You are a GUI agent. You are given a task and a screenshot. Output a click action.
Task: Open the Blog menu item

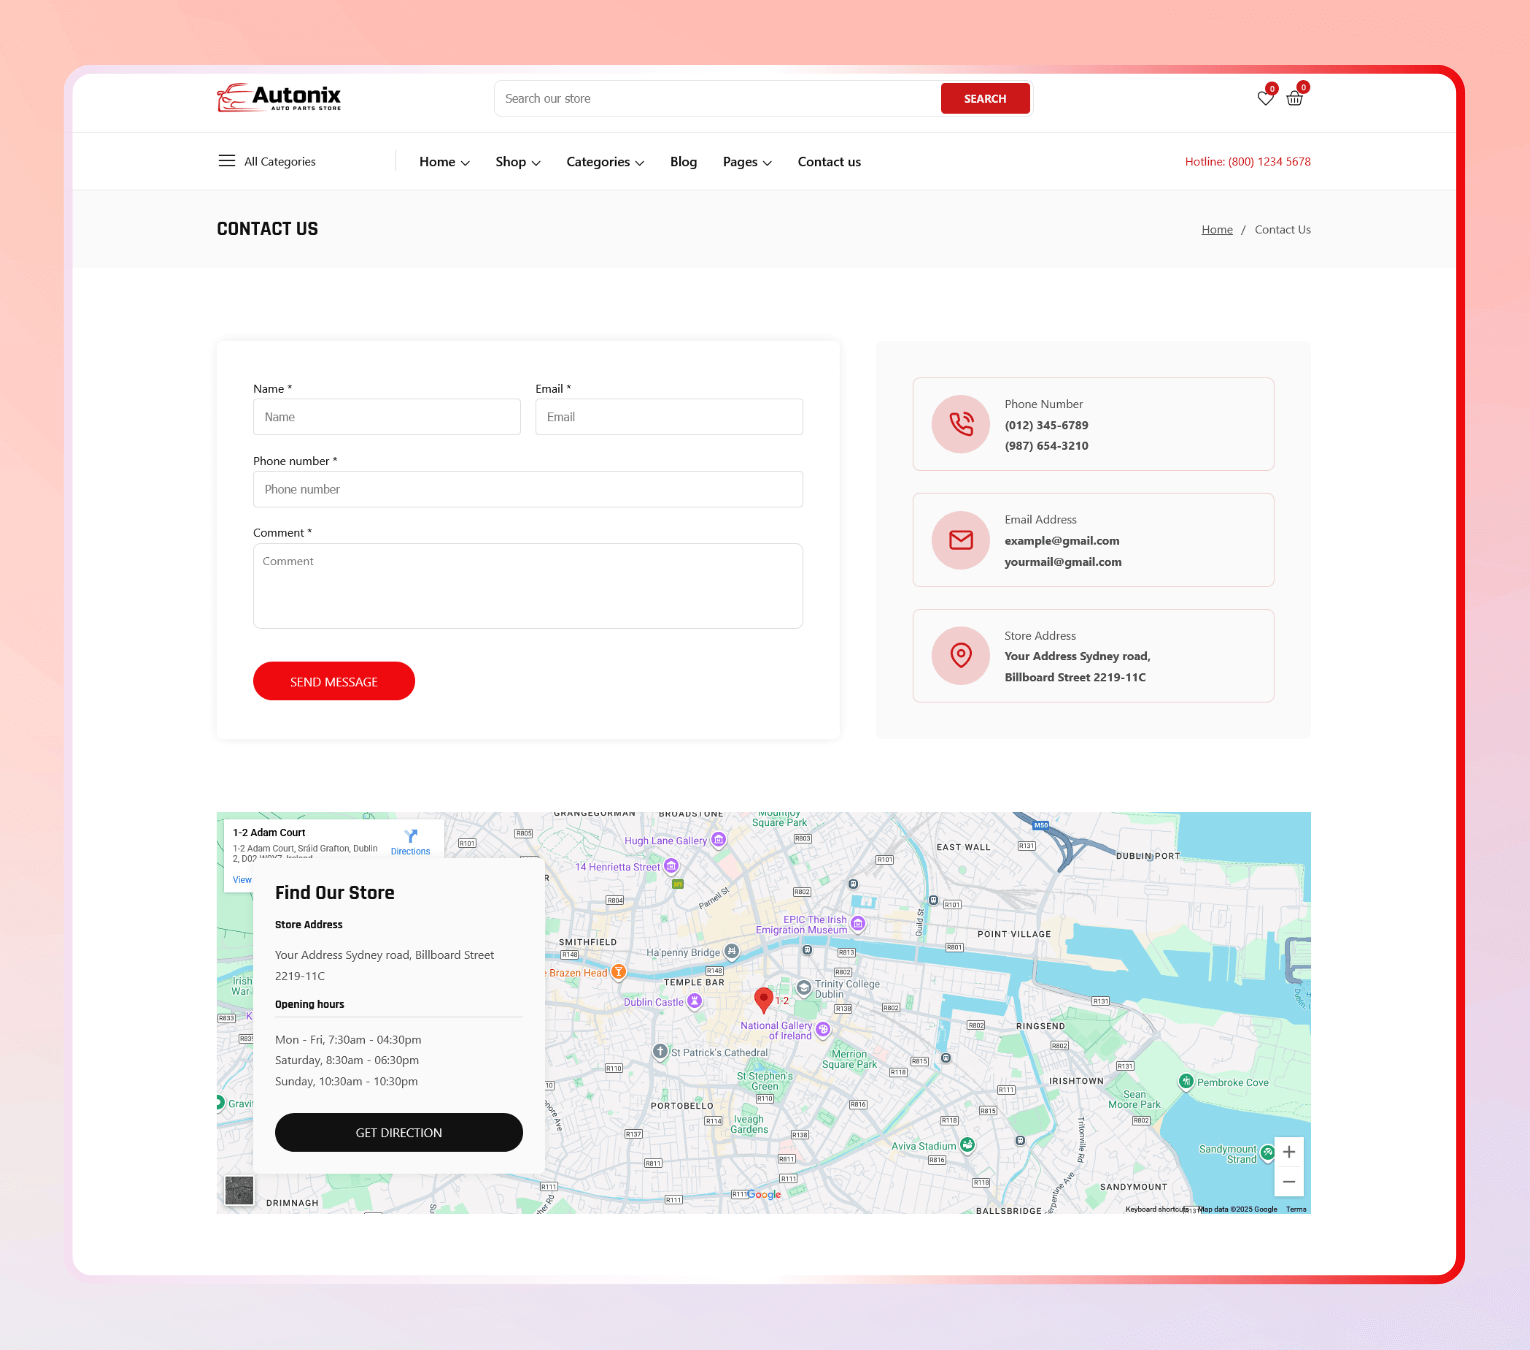(x=683, y=162)
